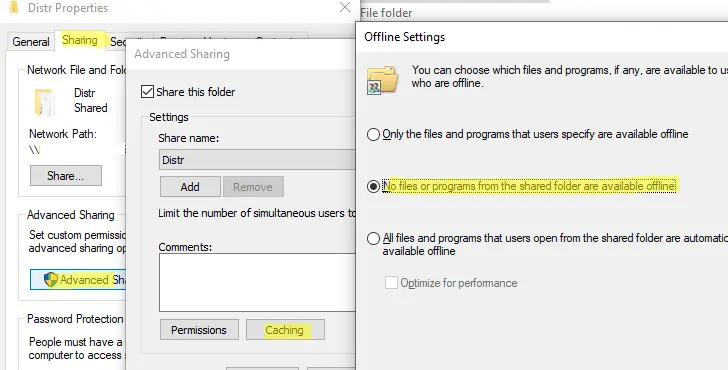Click inside the Comments text box
This screenshot has height=370, width=728.
pyautogui.click(x=257, y=282)
